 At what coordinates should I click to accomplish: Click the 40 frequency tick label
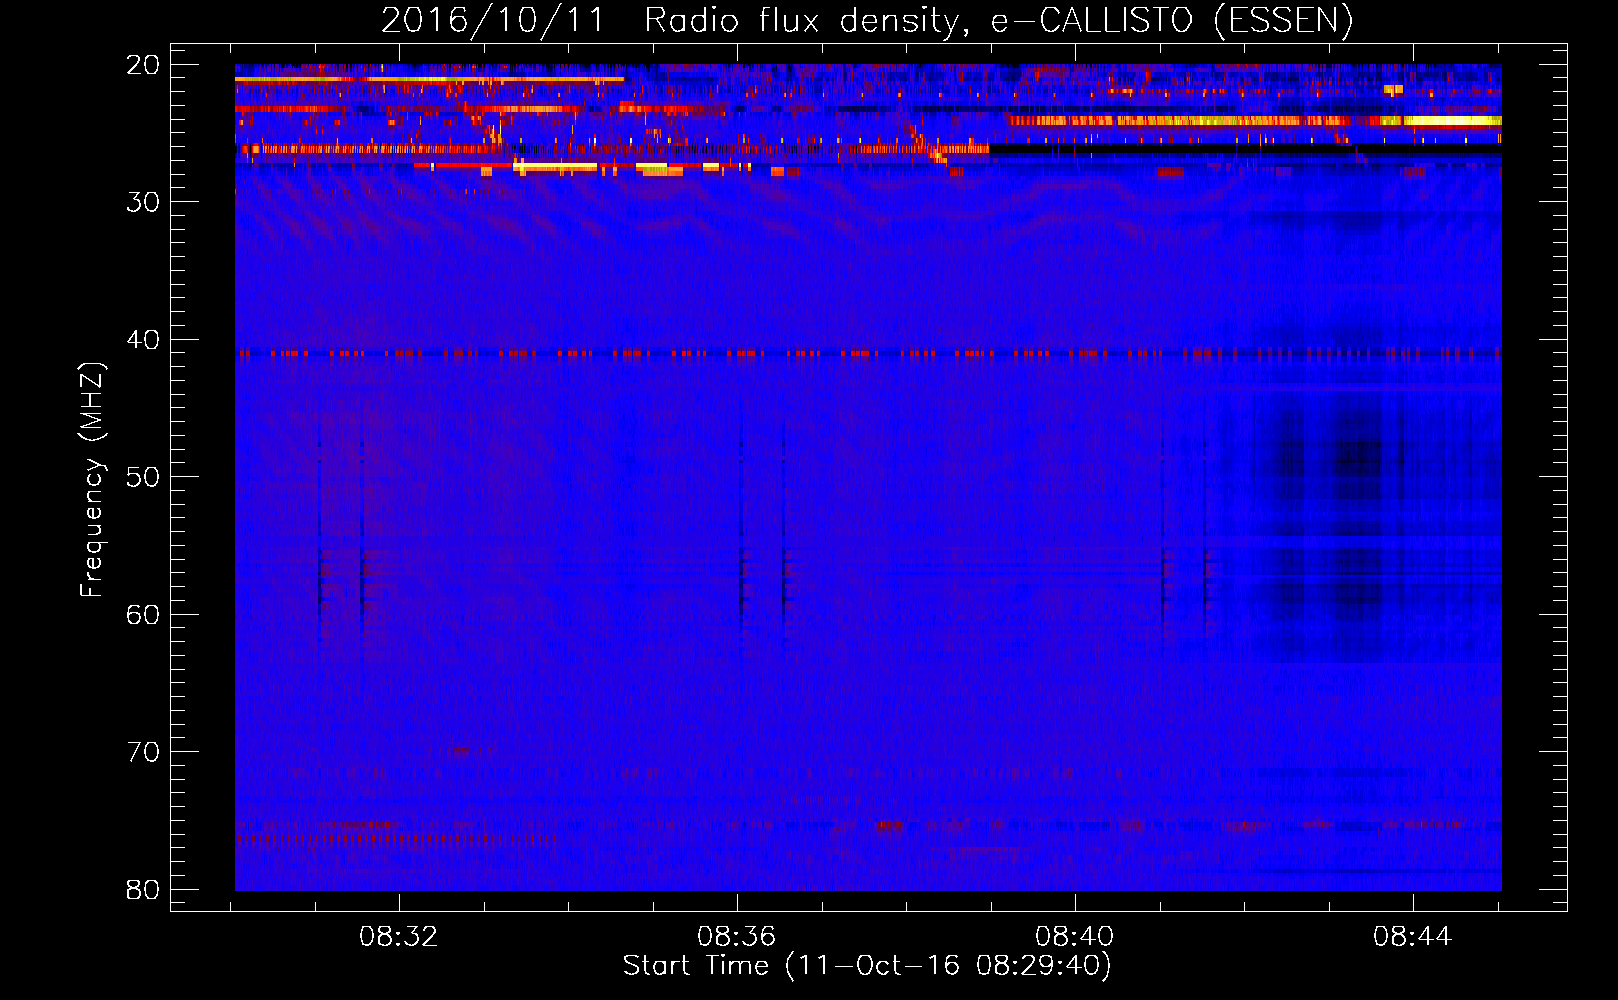coord(143,340)
